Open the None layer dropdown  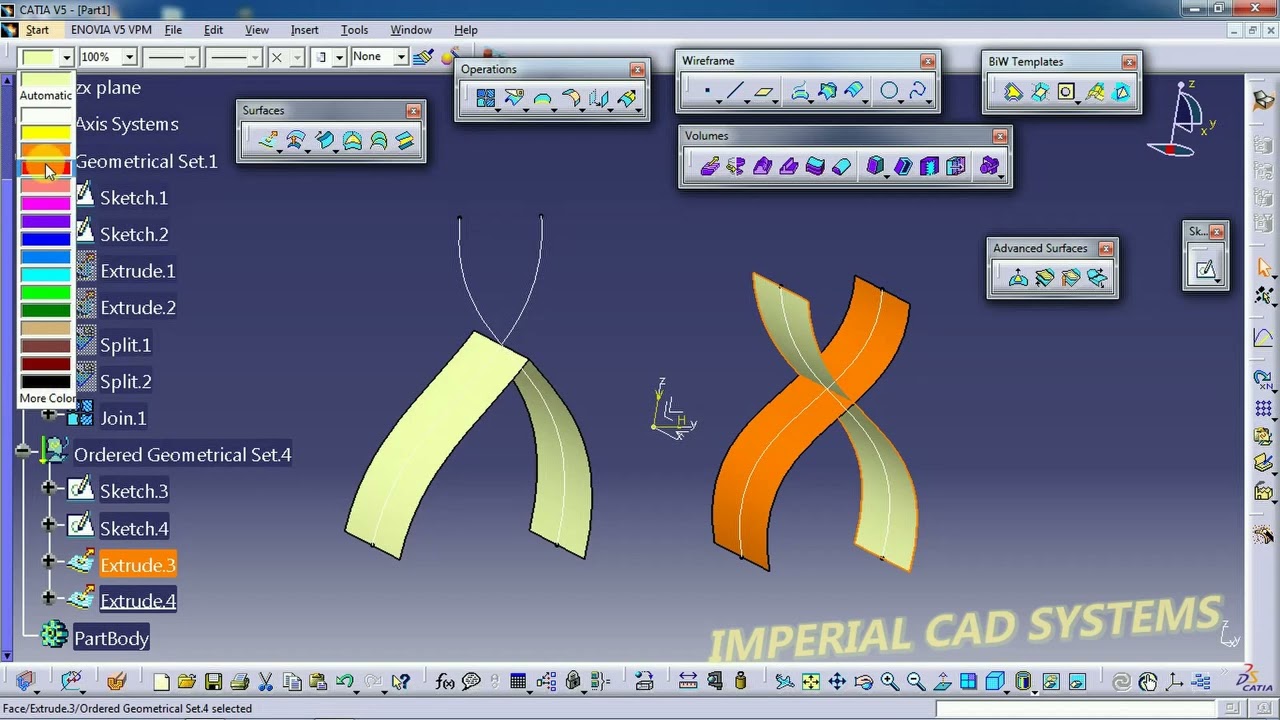pyautogui.click(x=400, y=57)
